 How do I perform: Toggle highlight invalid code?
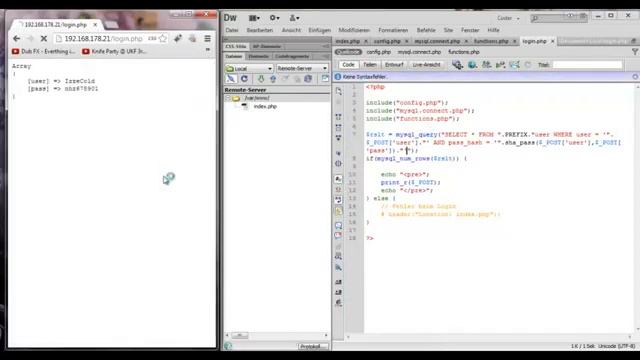(x=338, y=190)
